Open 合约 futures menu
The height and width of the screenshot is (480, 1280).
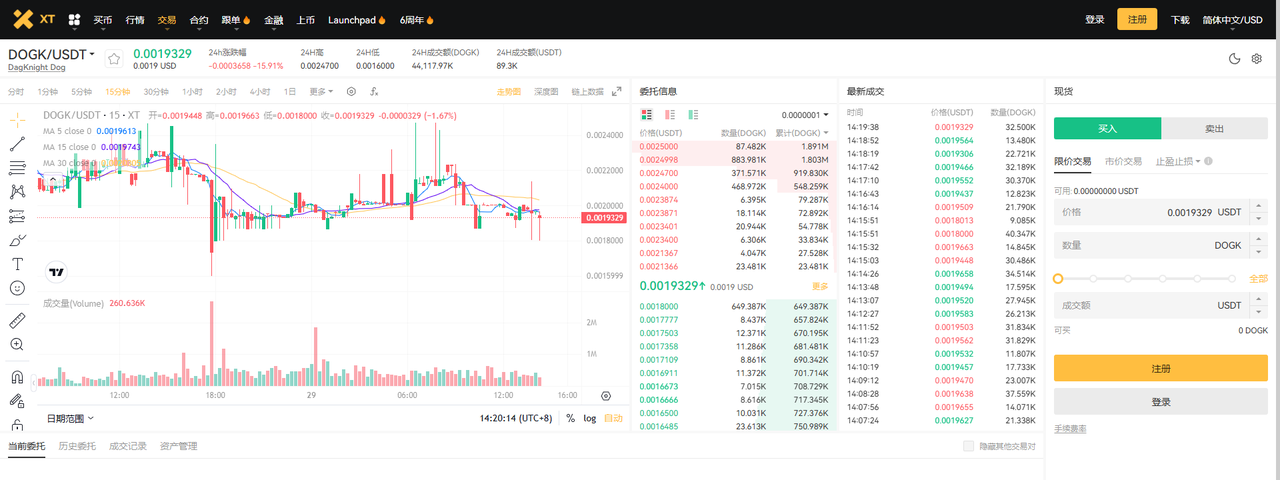[199, 19]
